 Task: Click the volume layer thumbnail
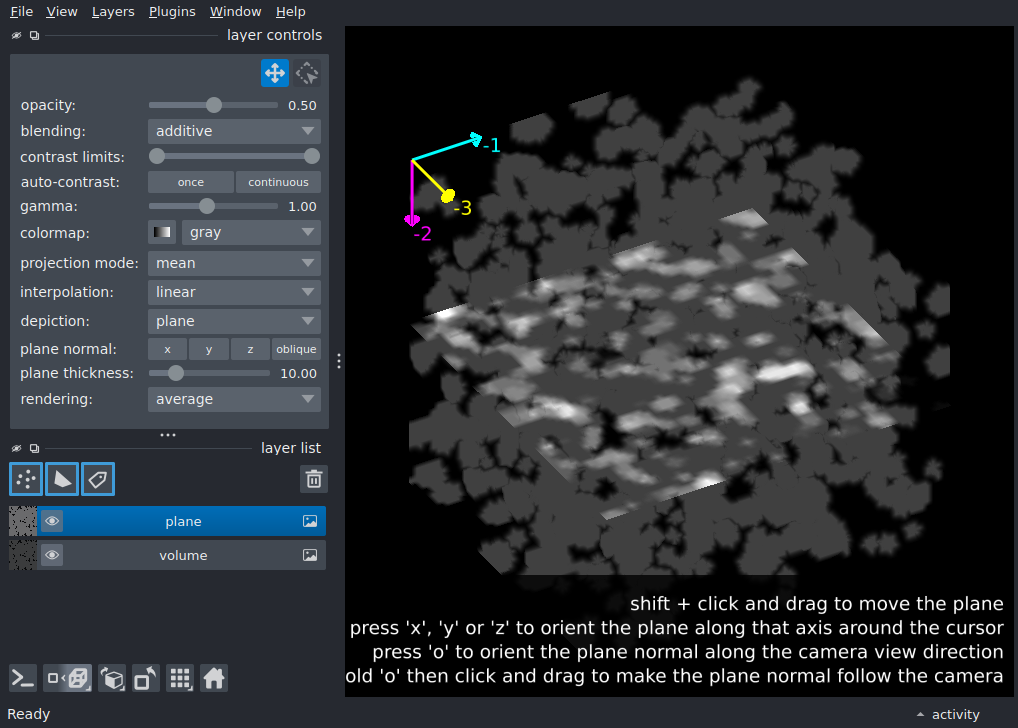(x=23, y=555)
